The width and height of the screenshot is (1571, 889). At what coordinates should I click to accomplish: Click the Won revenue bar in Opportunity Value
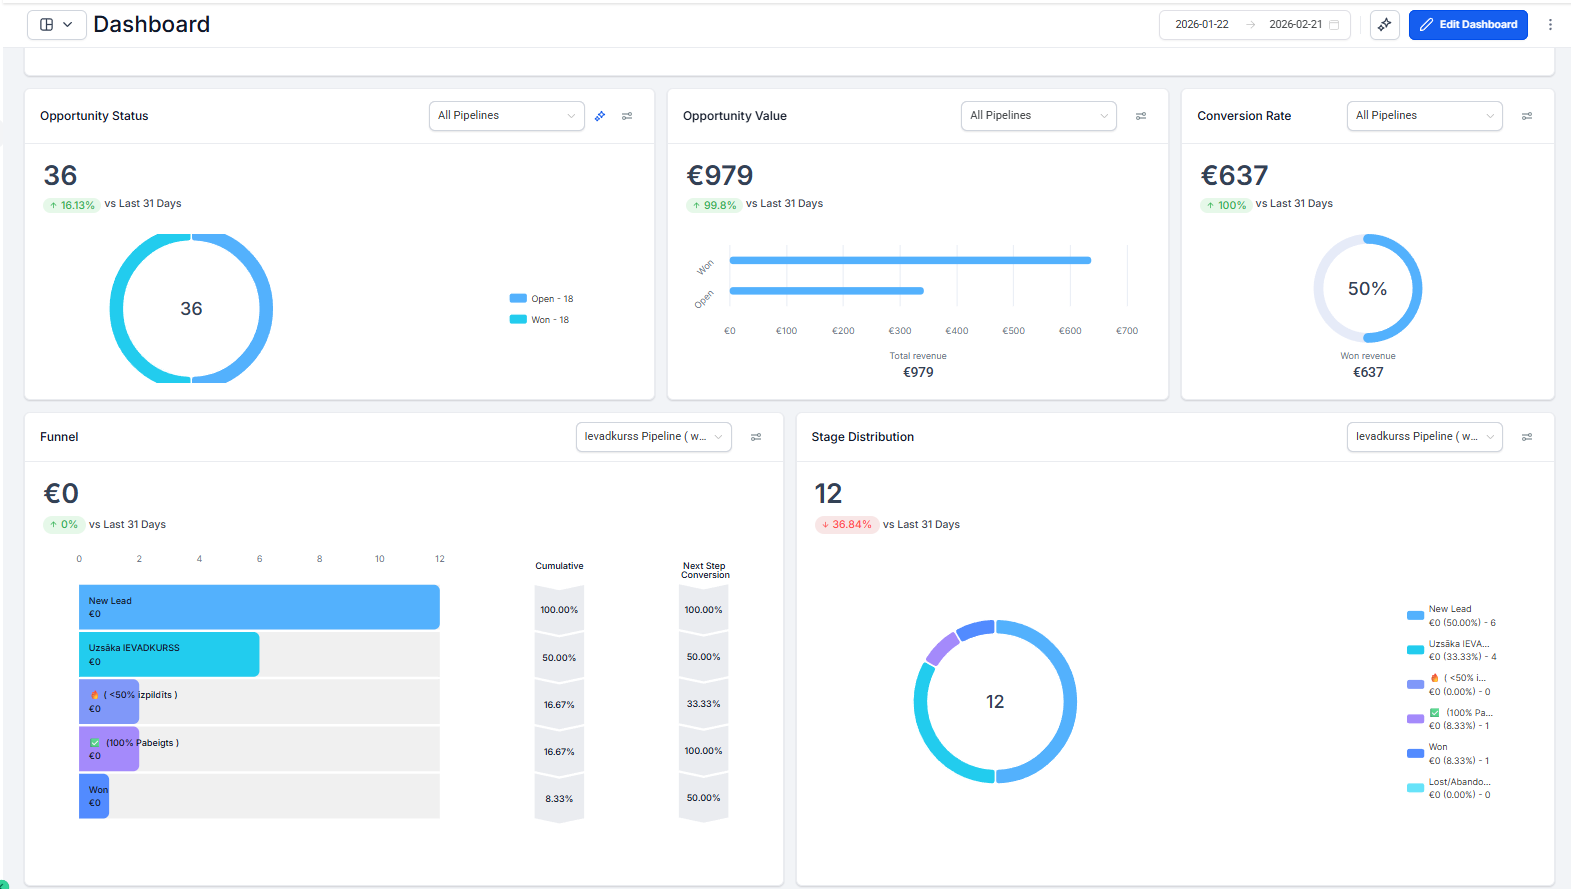coord(910,260)
